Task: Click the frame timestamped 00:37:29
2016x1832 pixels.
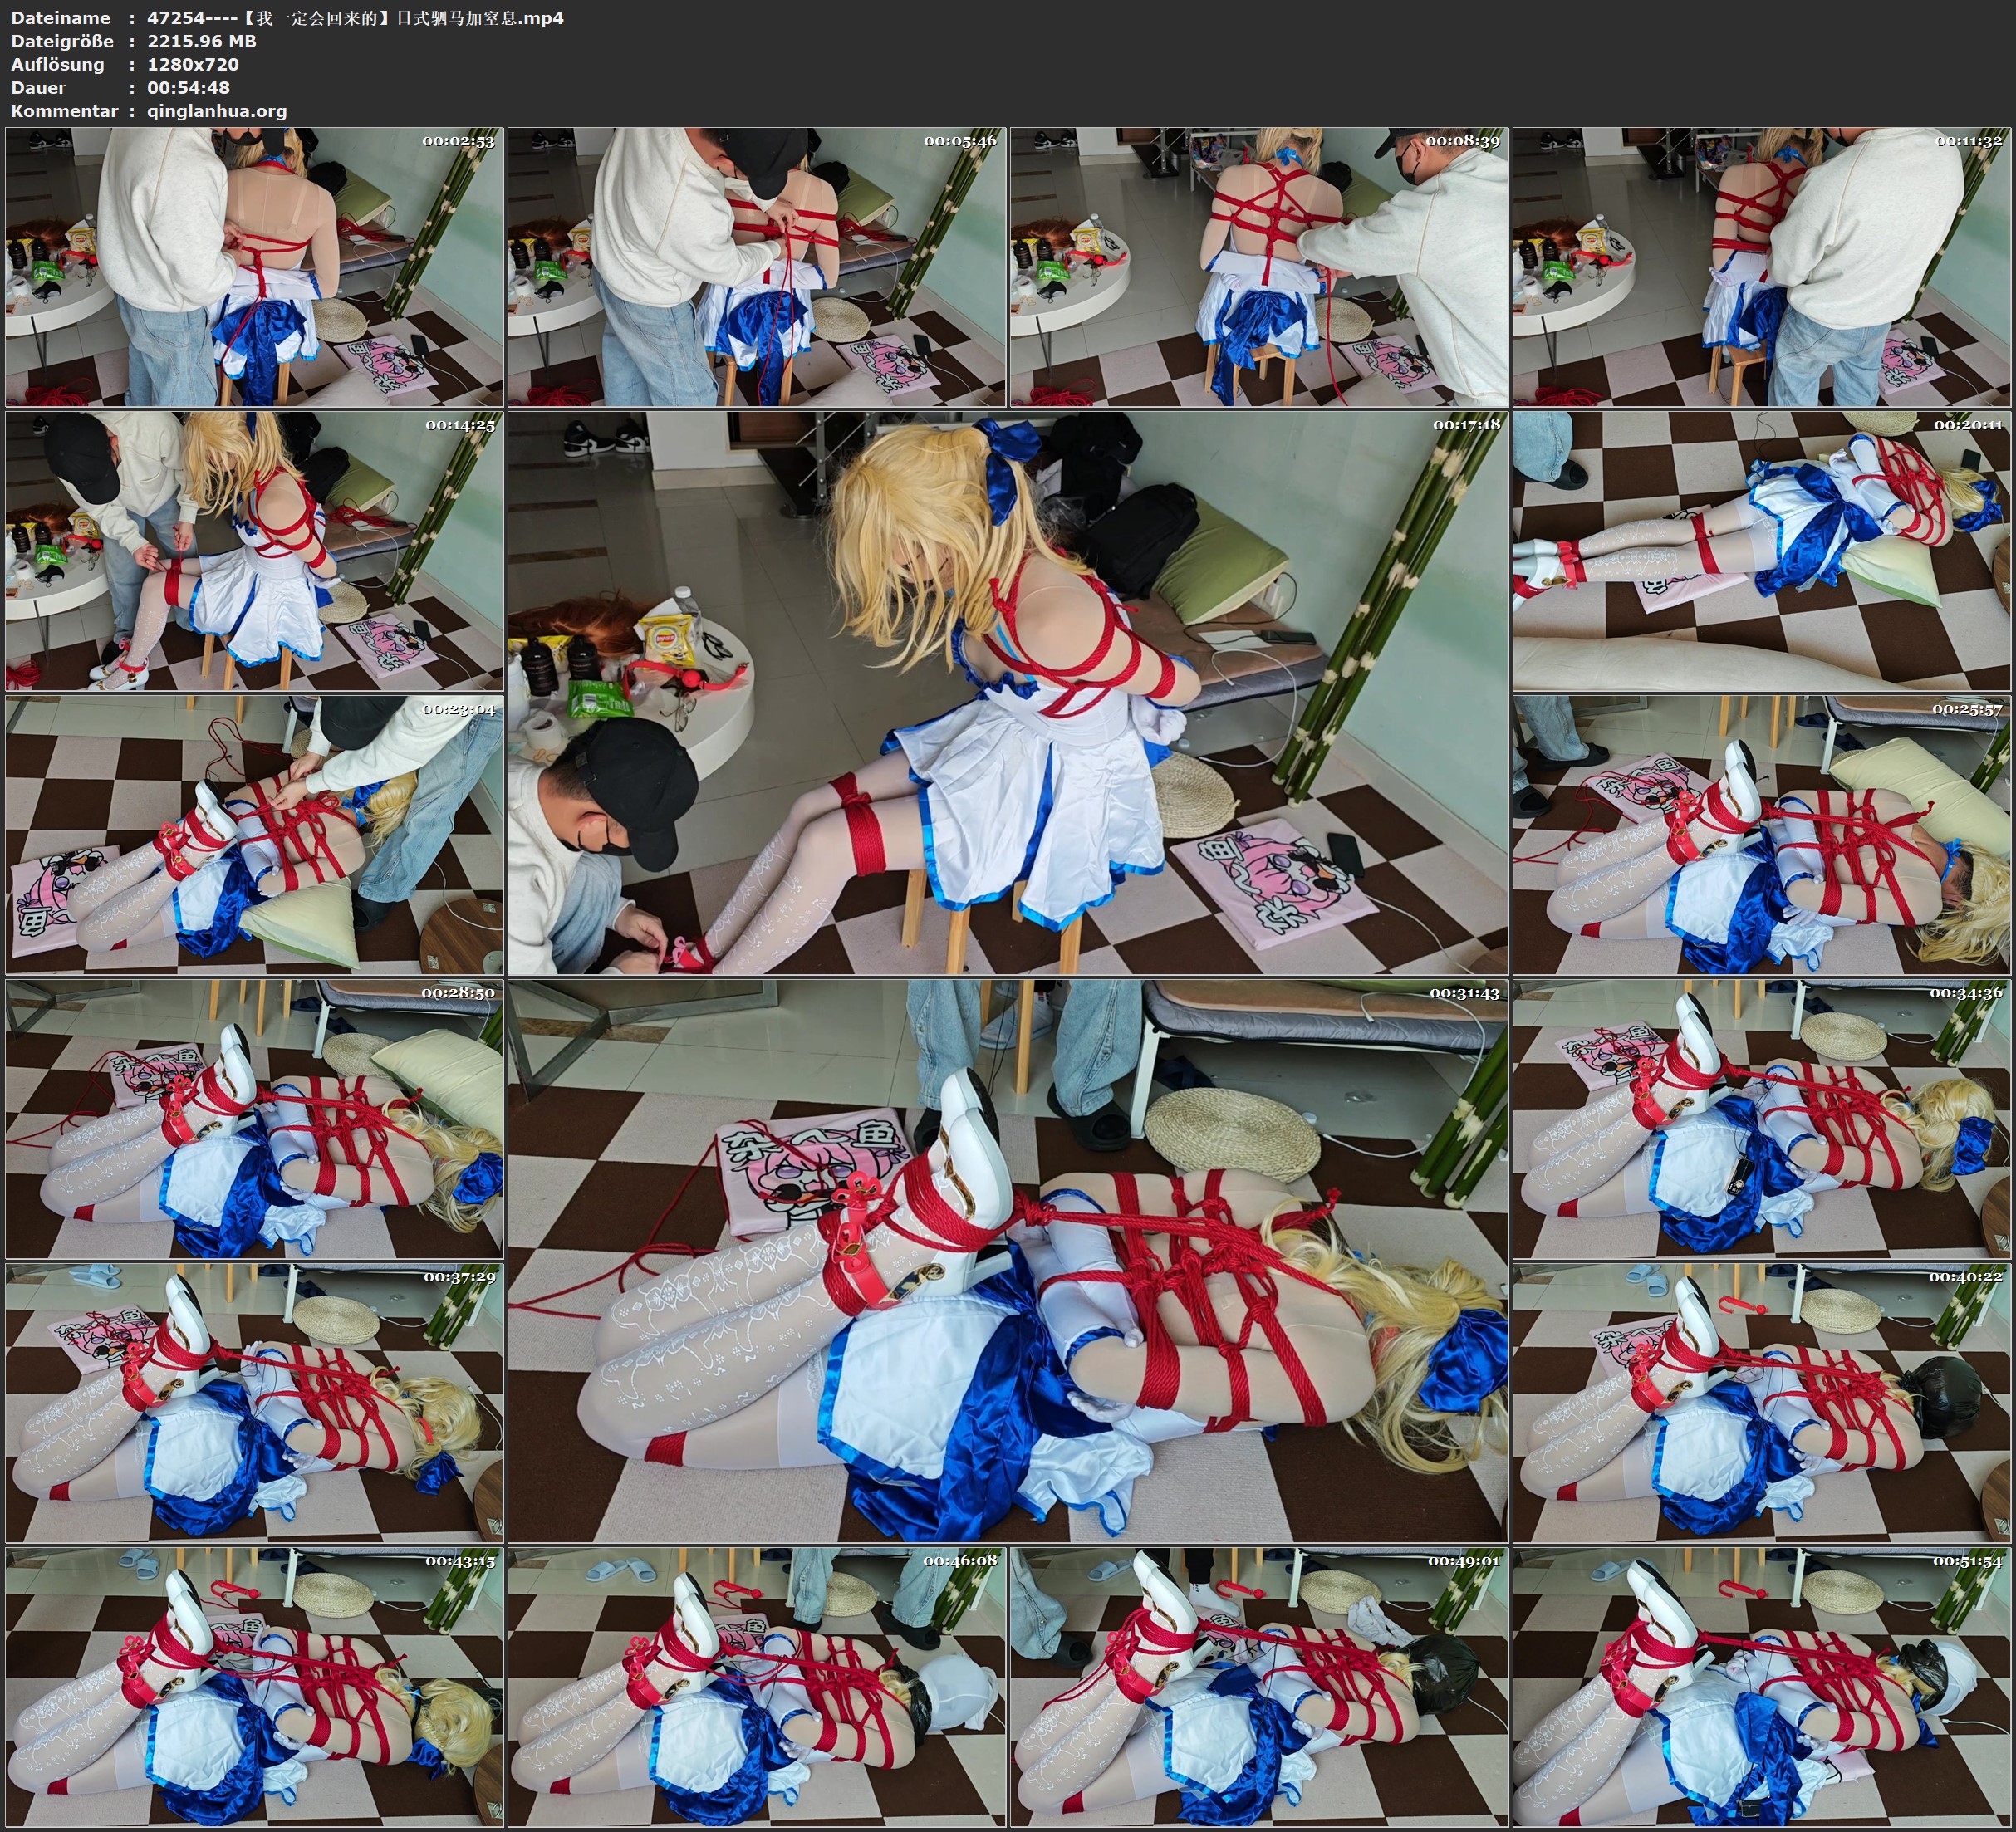Action: tap(254, 1403)
